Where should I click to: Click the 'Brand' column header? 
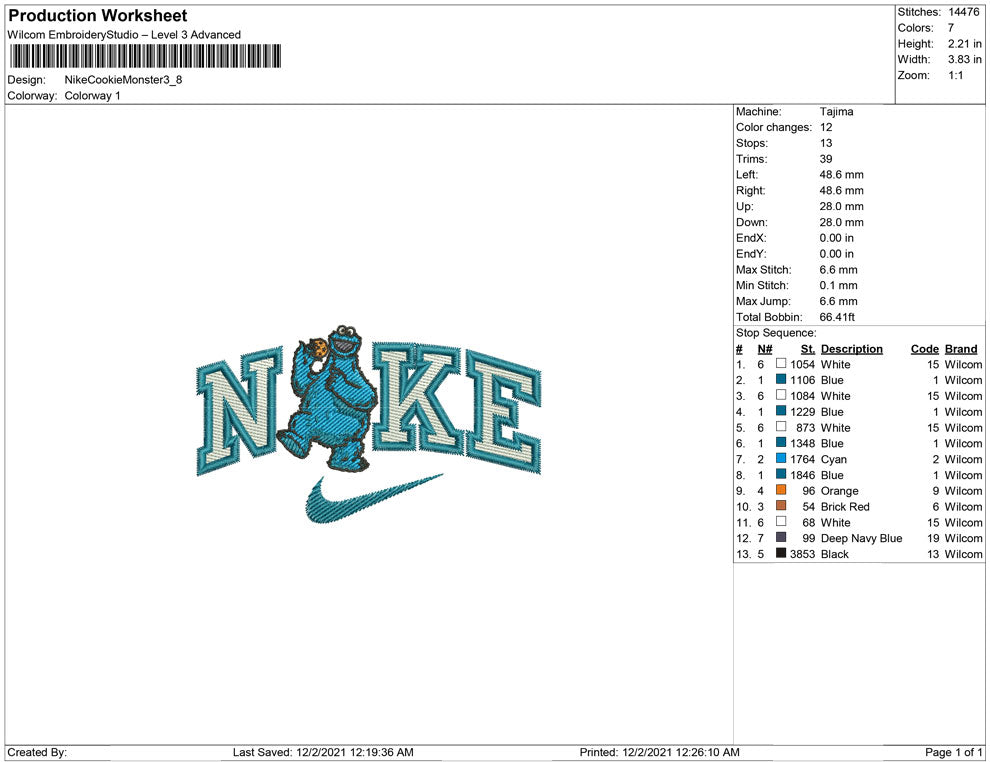point(961,348)
